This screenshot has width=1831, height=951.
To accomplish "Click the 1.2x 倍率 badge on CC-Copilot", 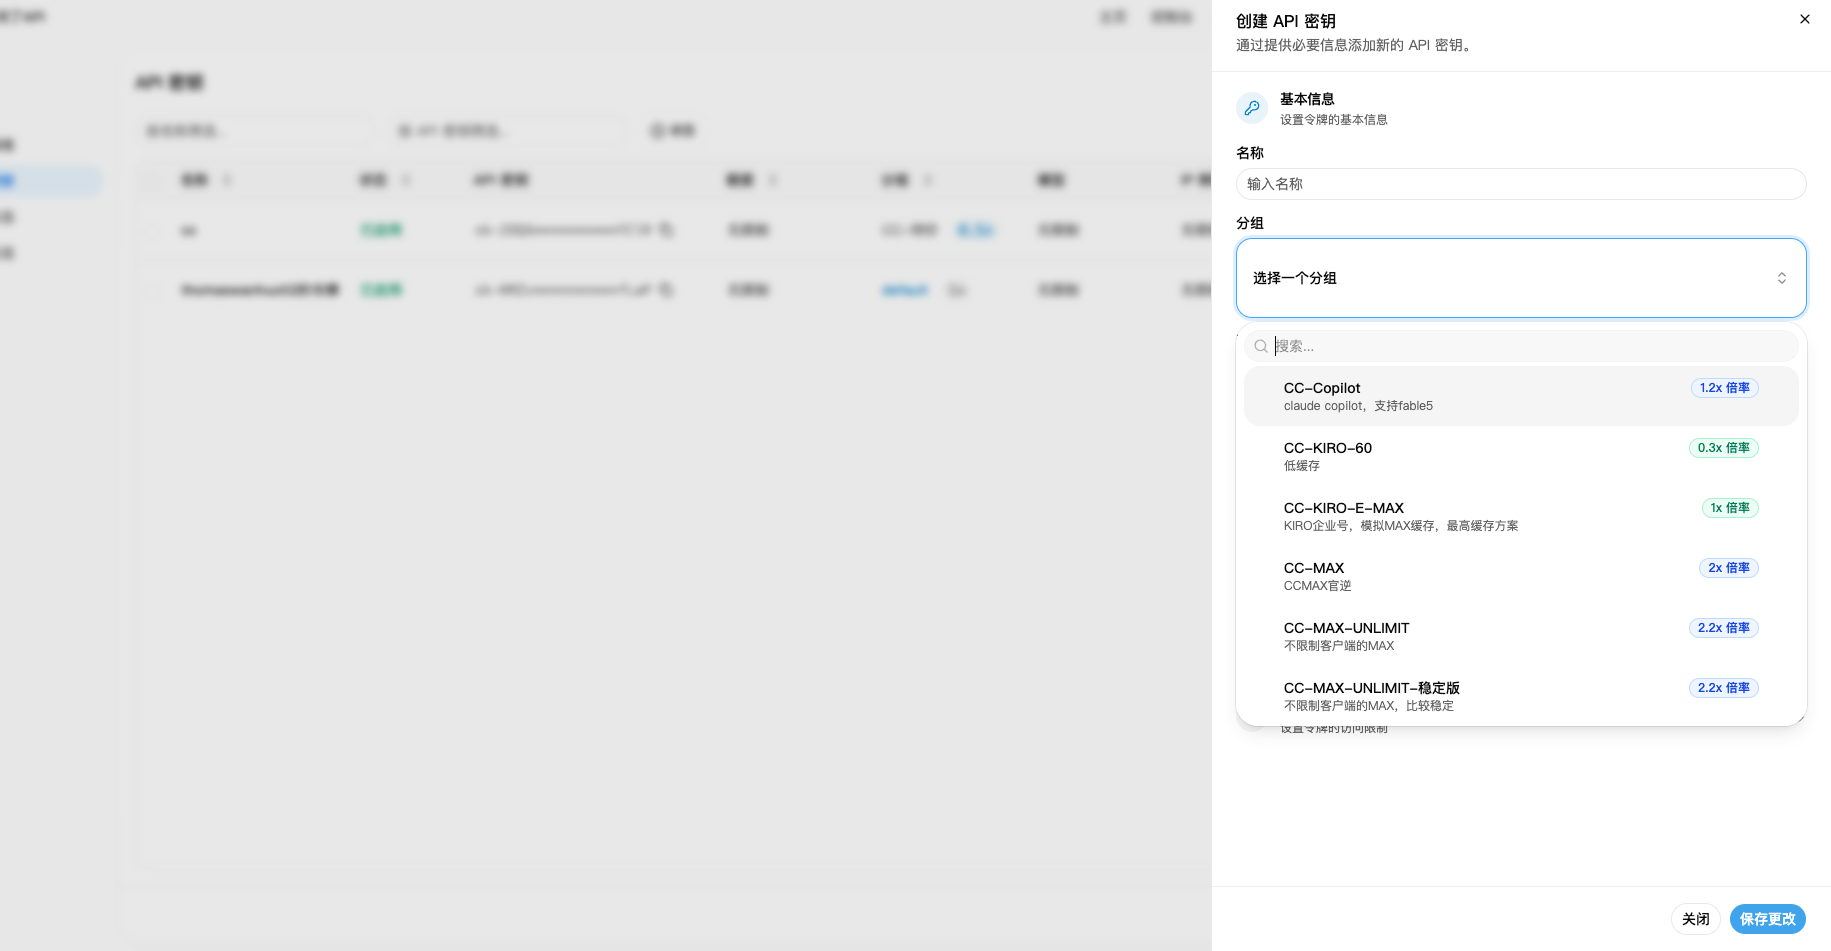I will click(1724, 388).
